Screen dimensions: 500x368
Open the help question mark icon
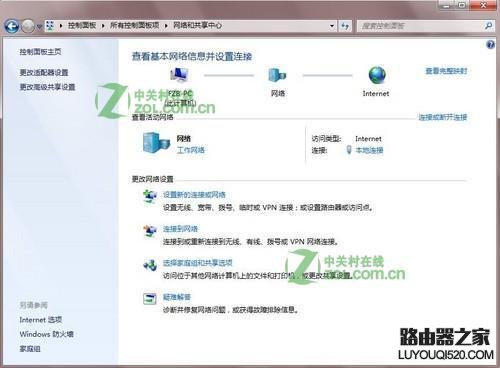click(x=490, y=44)
